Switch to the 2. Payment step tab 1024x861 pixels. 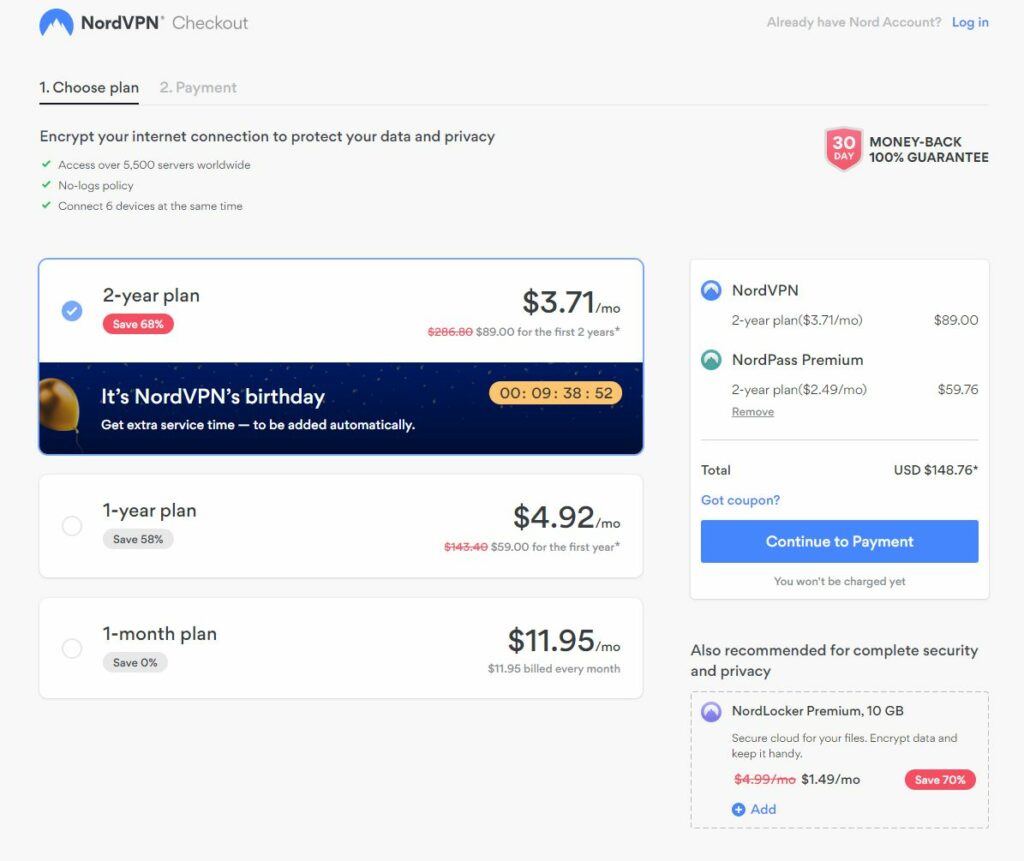(198, 88)
